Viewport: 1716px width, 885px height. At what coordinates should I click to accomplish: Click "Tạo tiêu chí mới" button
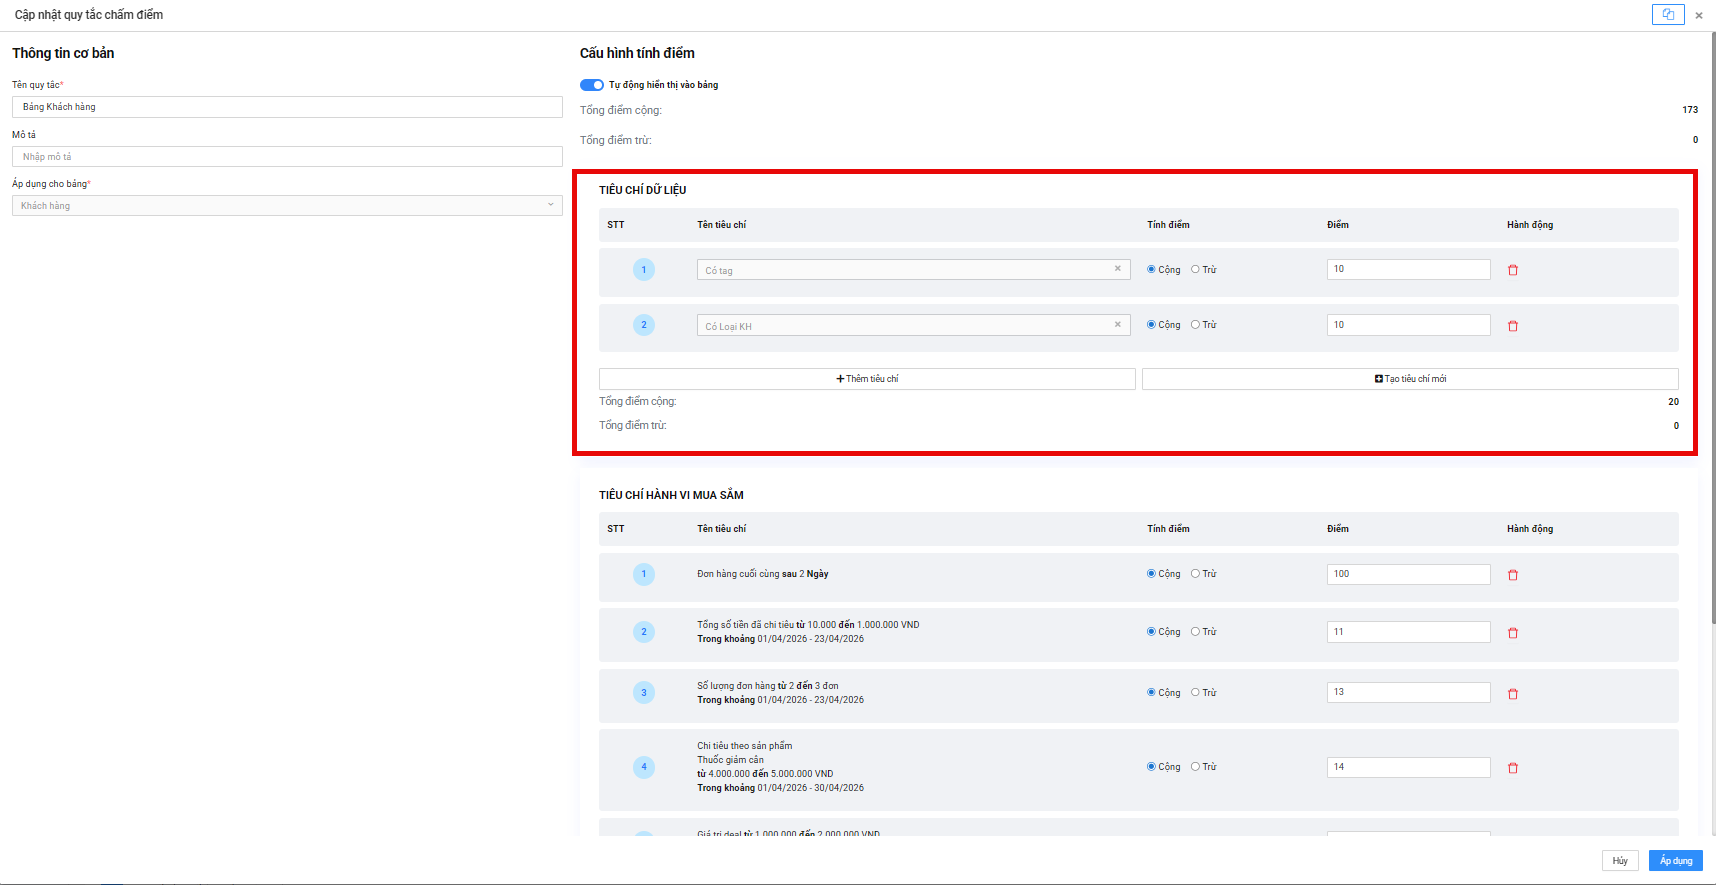tap(1410, 379)
